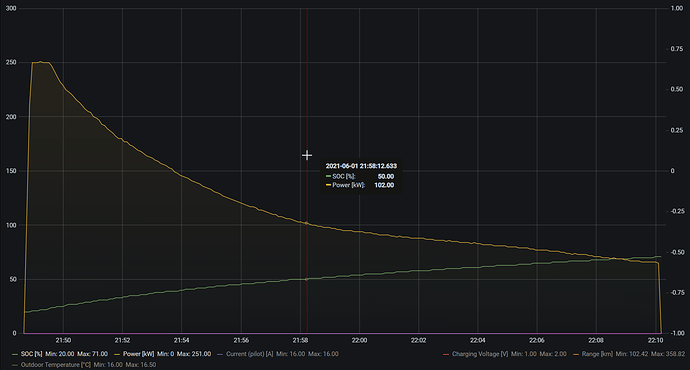Open color picker for Power yellow swatch
This screenshot has width=690, height=370.
point(117,354)
